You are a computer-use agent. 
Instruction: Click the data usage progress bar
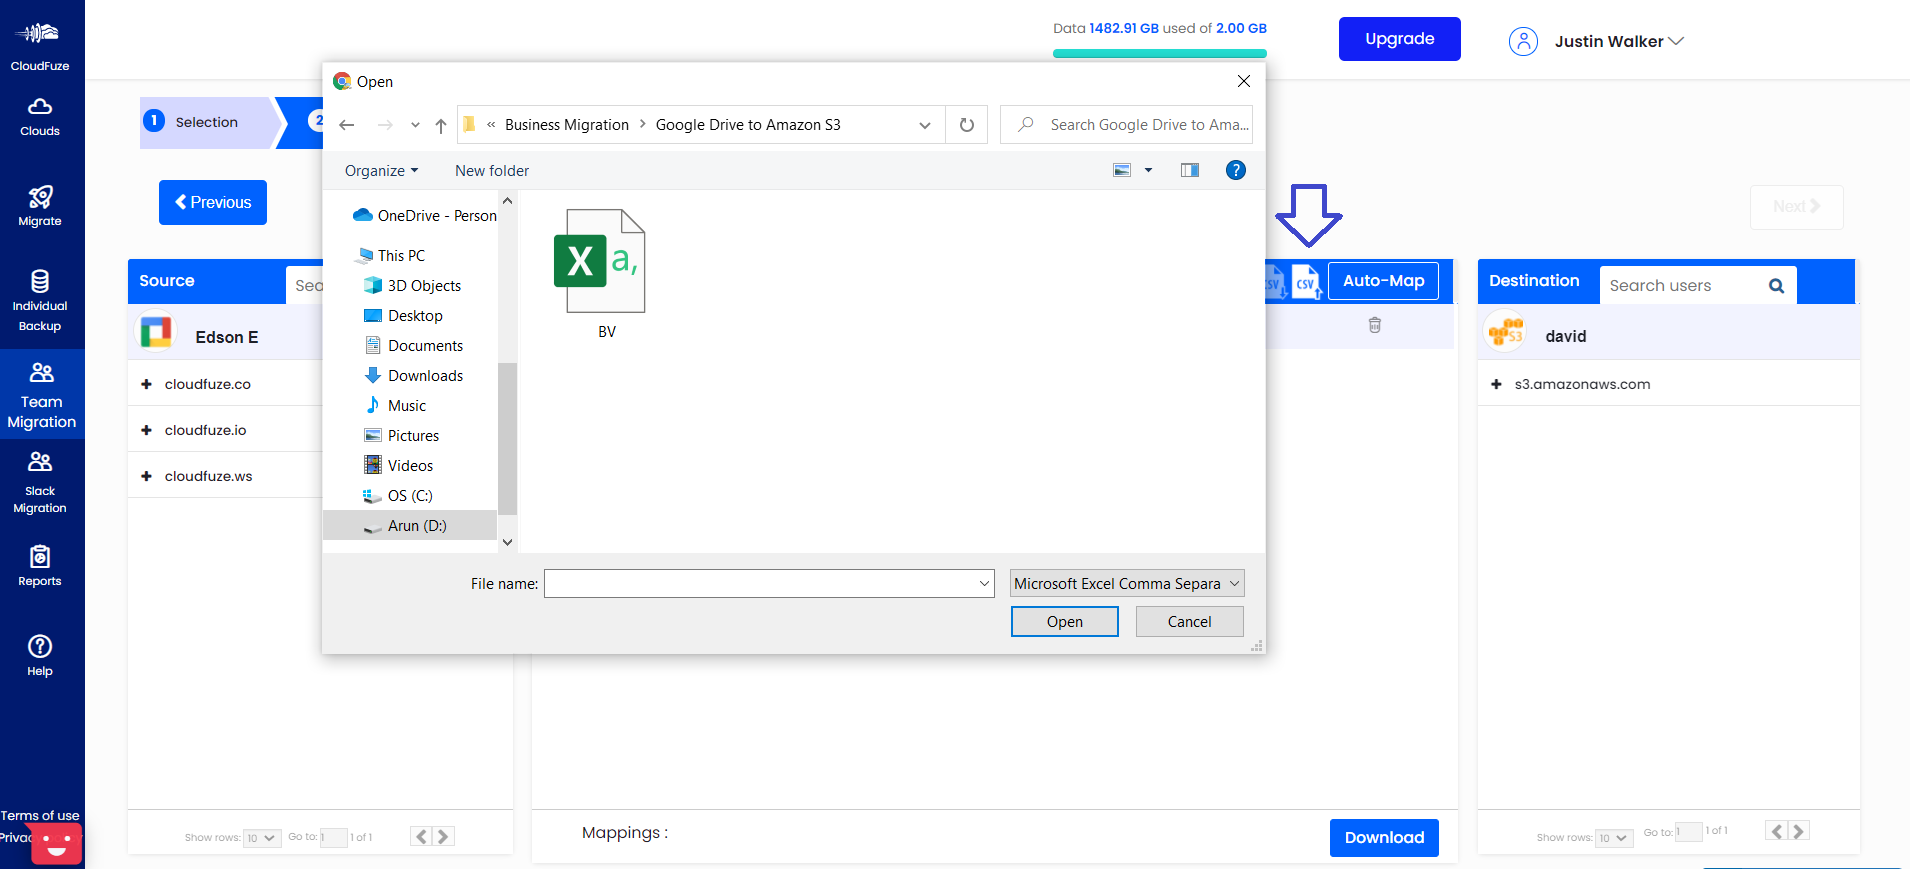click(1160, 53)
